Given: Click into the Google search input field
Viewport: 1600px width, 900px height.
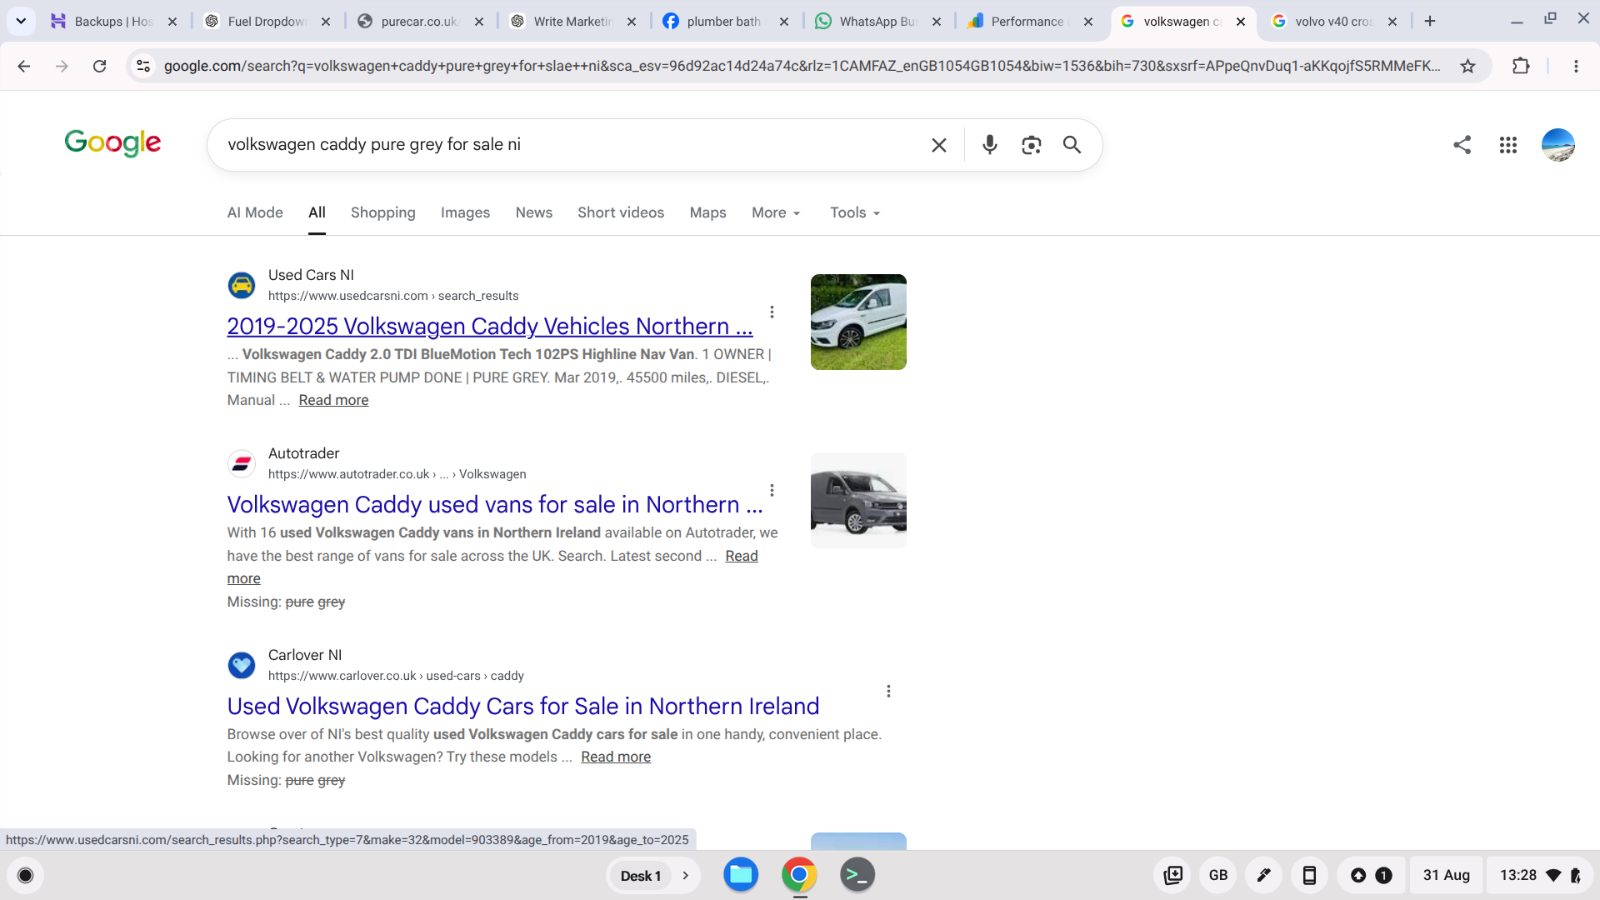Looking at the screenshot, I should [x=570, y=145].
